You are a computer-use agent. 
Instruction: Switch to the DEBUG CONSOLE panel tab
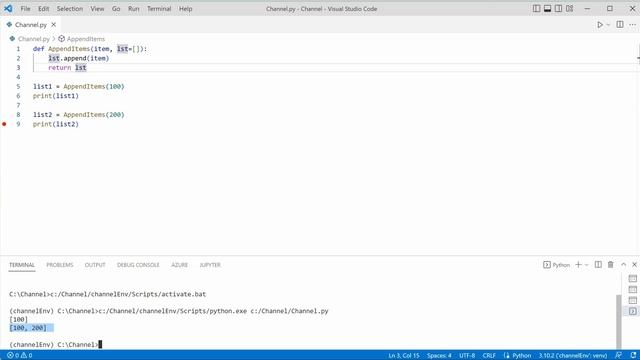tap(138, 265)
